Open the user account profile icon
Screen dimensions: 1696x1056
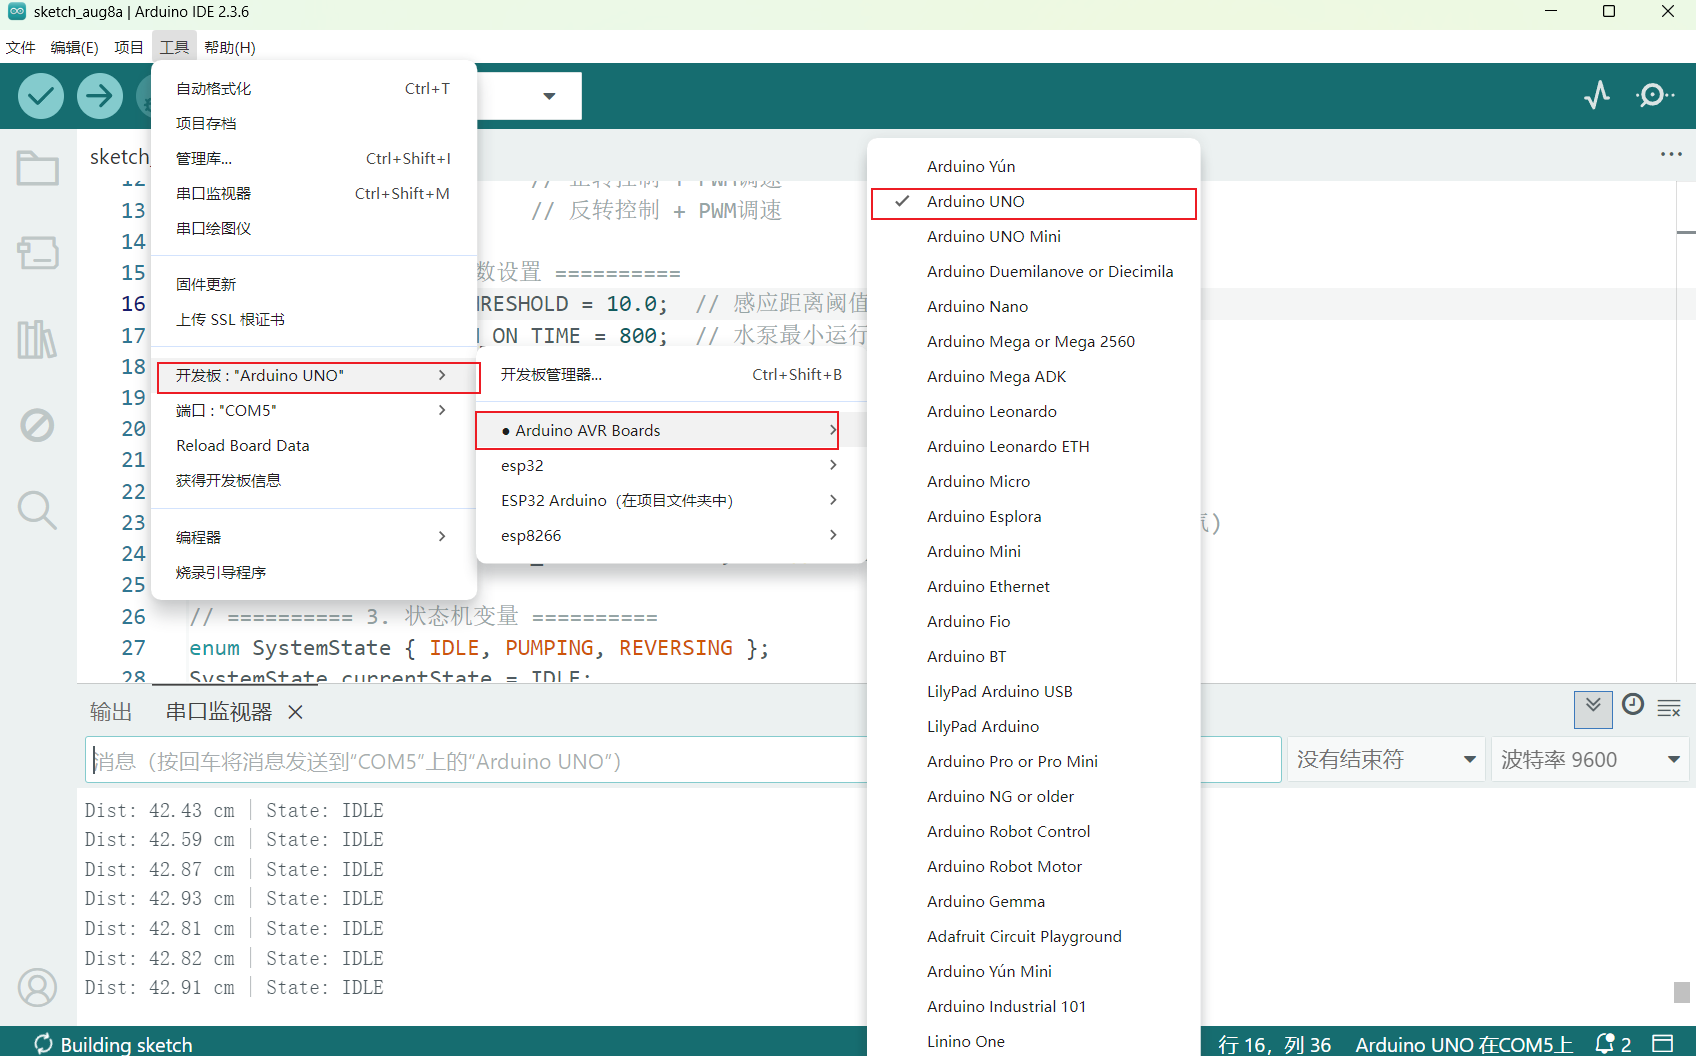[38, 988]
